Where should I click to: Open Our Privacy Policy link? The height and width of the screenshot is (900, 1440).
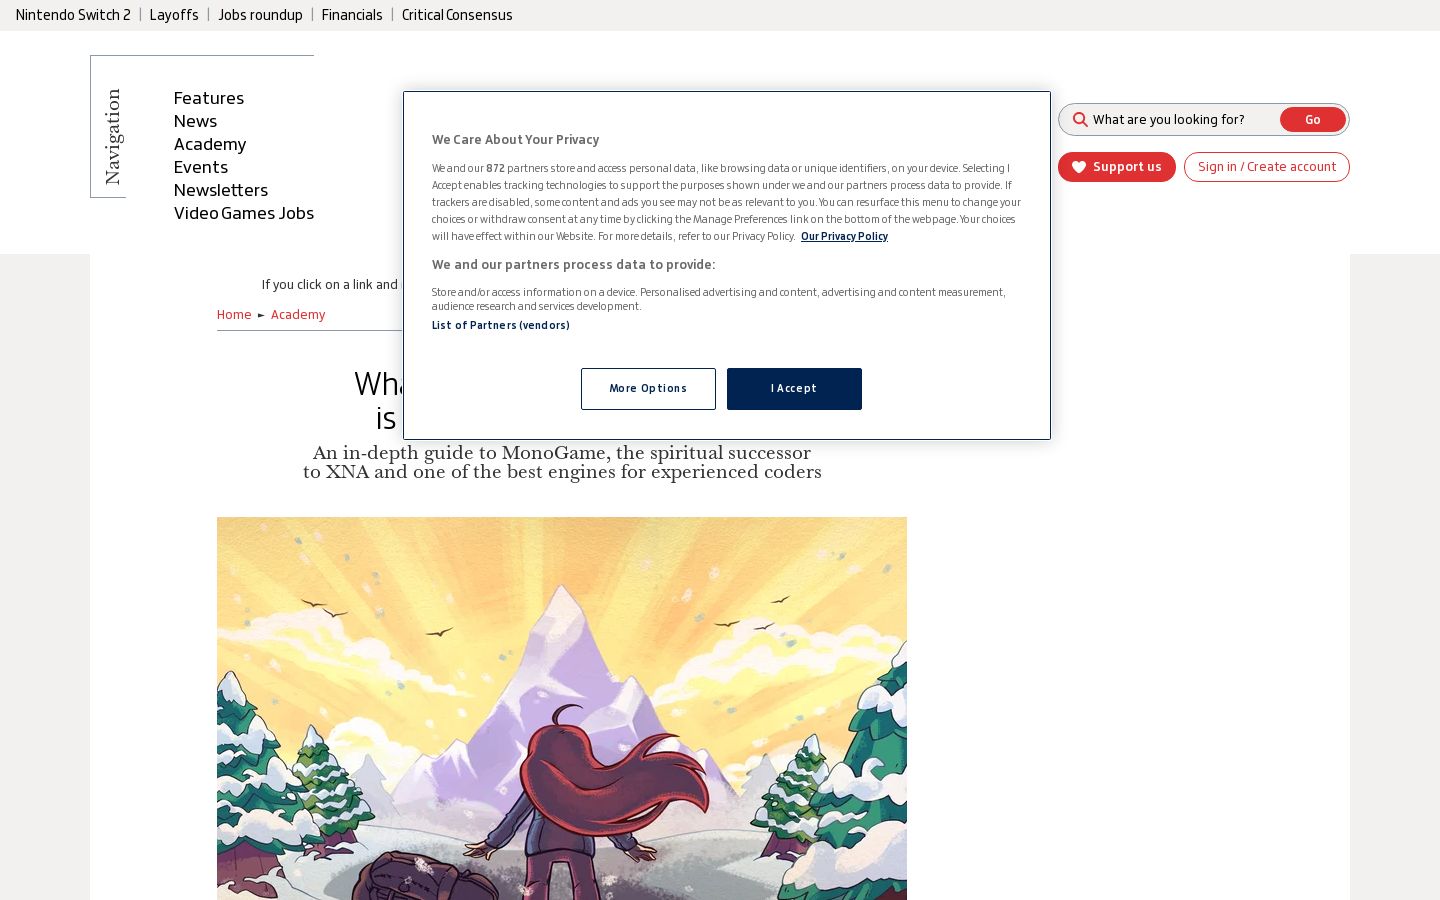[844, 237]
